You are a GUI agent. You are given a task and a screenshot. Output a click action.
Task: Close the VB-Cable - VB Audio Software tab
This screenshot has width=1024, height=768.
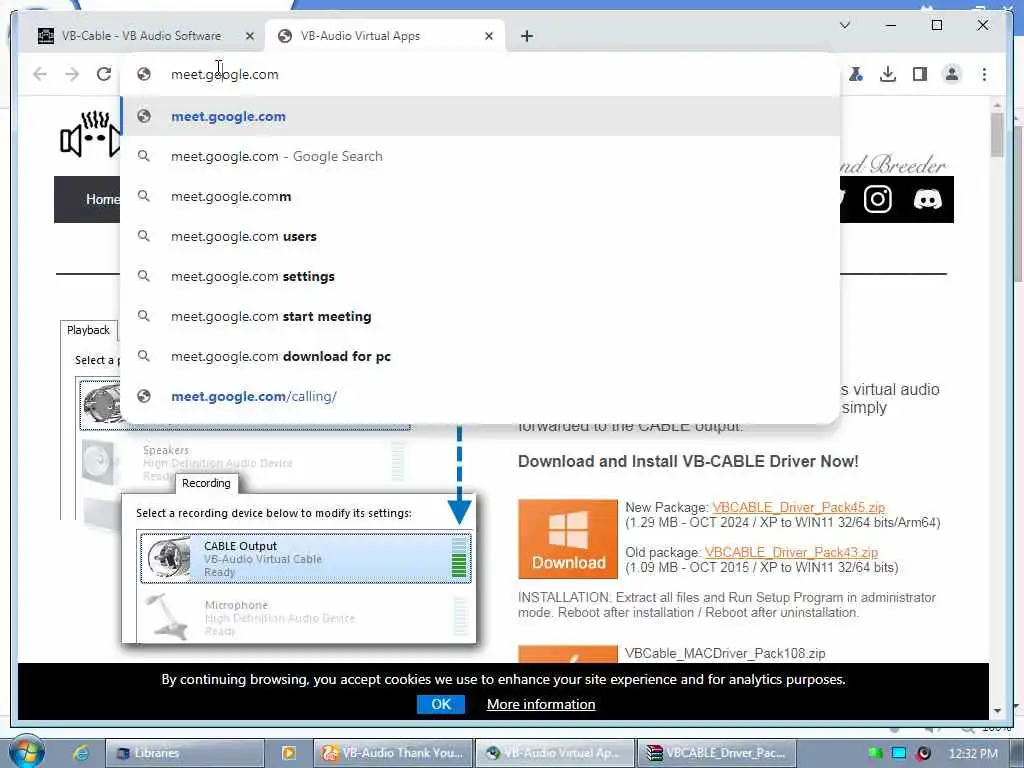coord(249,36)
